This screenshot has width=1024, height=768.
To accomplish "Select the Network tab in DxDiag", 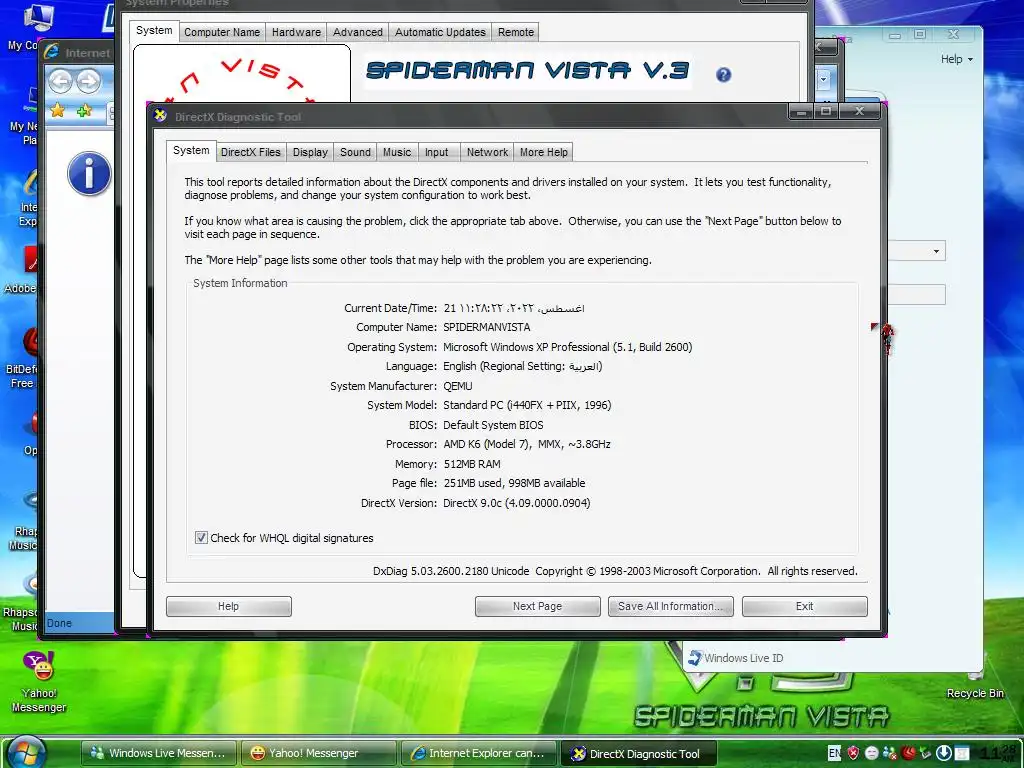I will click(x=487, y=152).
